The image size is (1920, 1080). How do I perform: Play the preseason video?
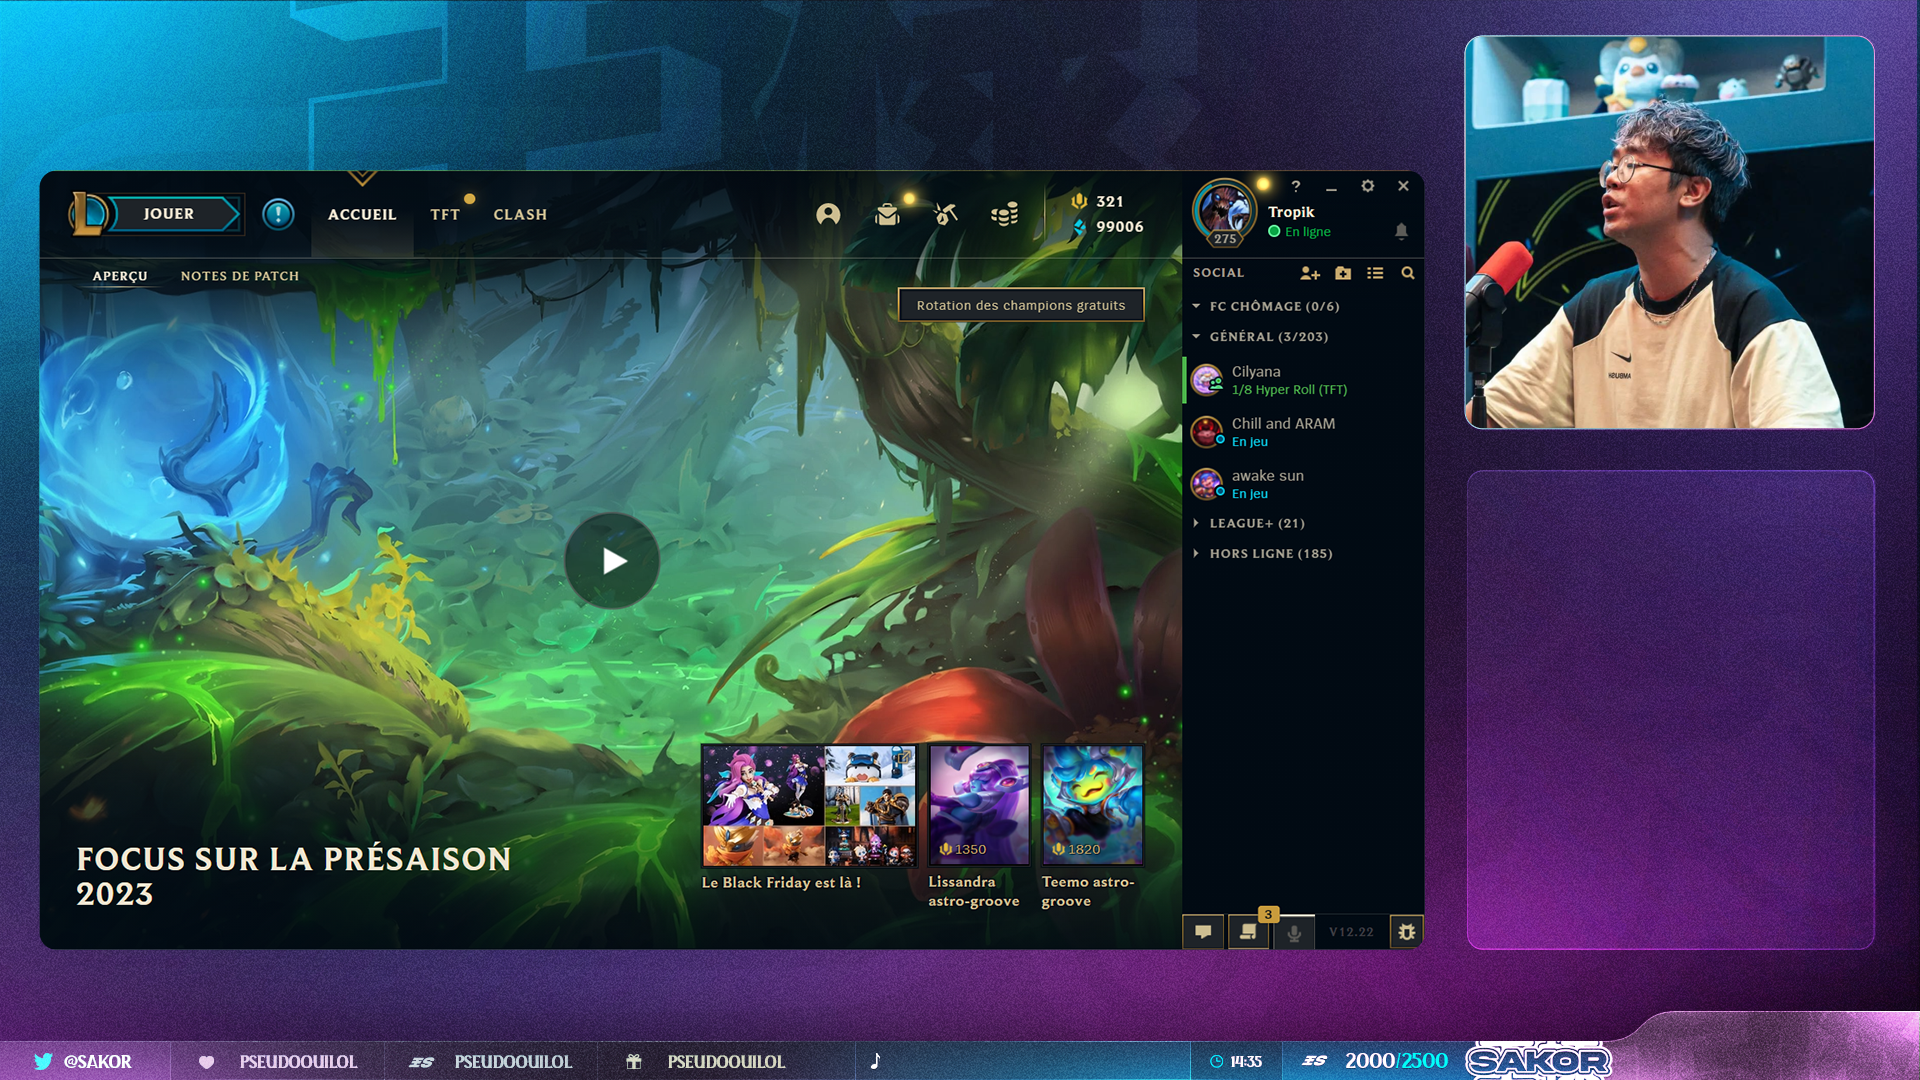pyautogui.click(x=612, y=561)
